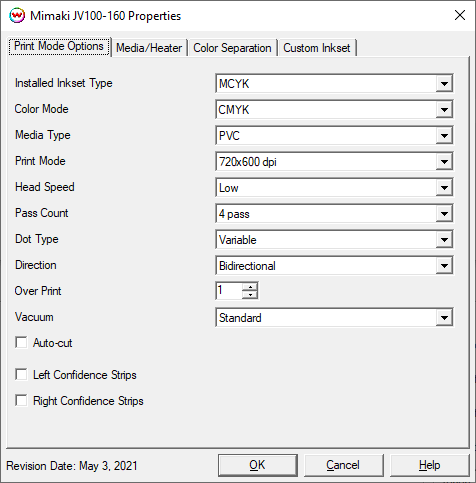Check Left Confidence Strips option
This screenshot has width=476, height=483.
point(21,374)
